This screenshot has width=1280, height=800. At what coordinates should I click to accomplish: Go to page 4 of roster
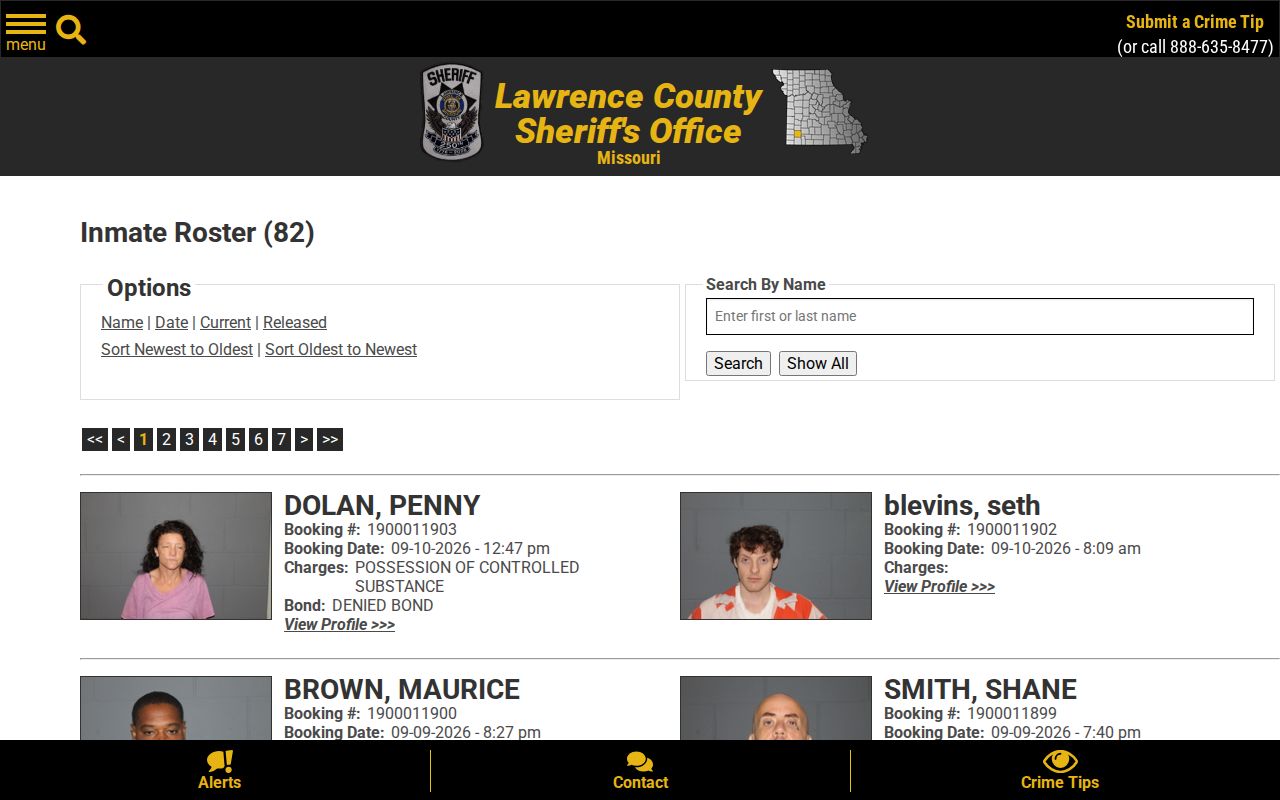click(212, 439)
